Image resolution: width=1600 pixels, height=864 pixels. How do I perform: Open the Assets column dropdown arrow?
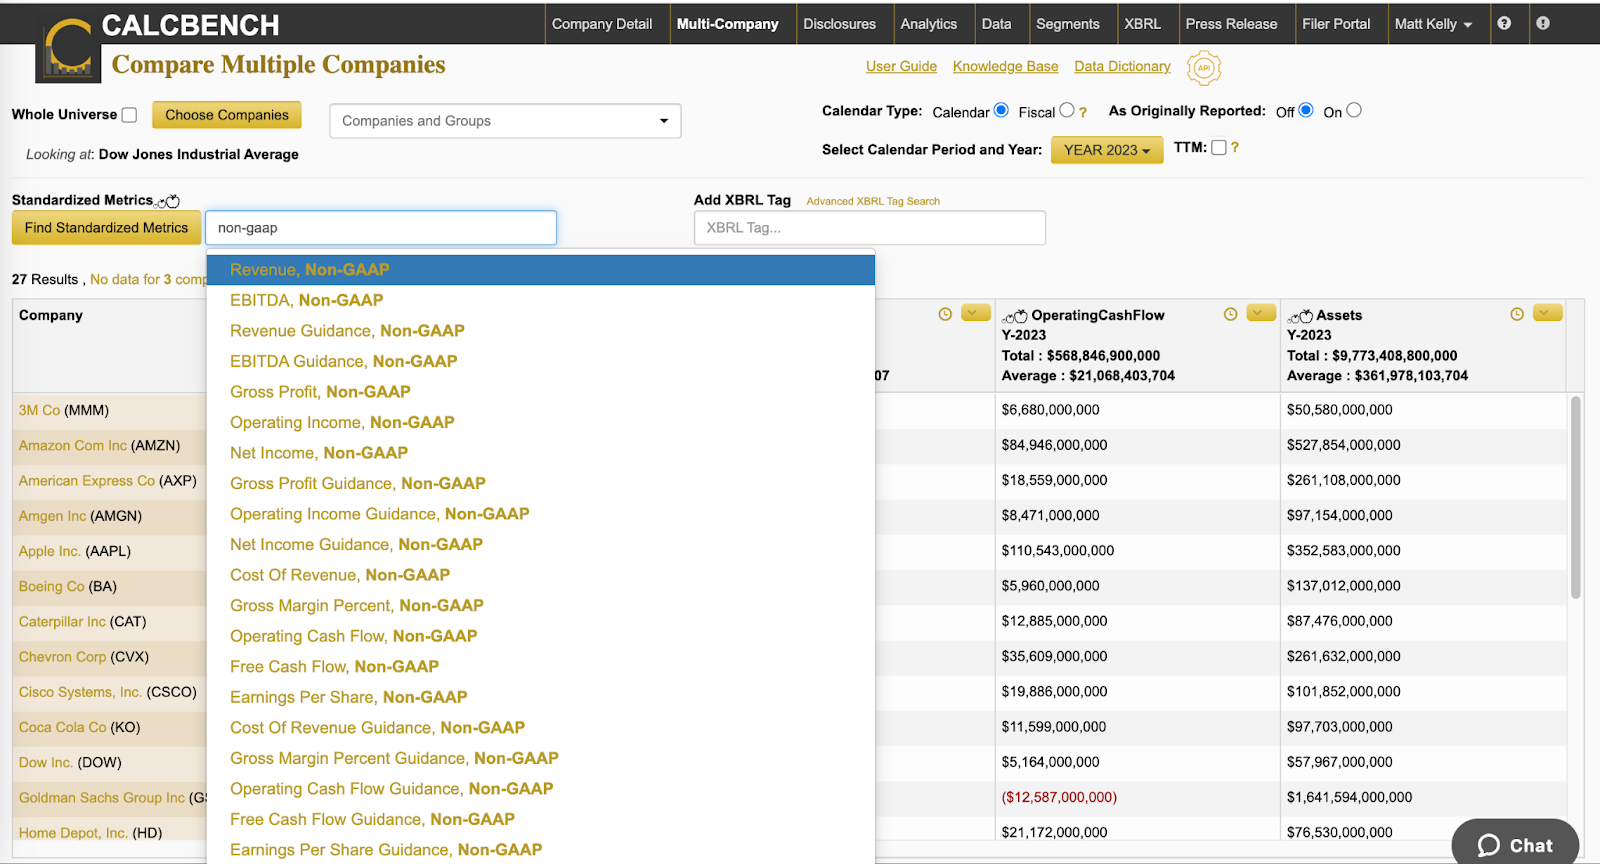tap(1548, 313)
